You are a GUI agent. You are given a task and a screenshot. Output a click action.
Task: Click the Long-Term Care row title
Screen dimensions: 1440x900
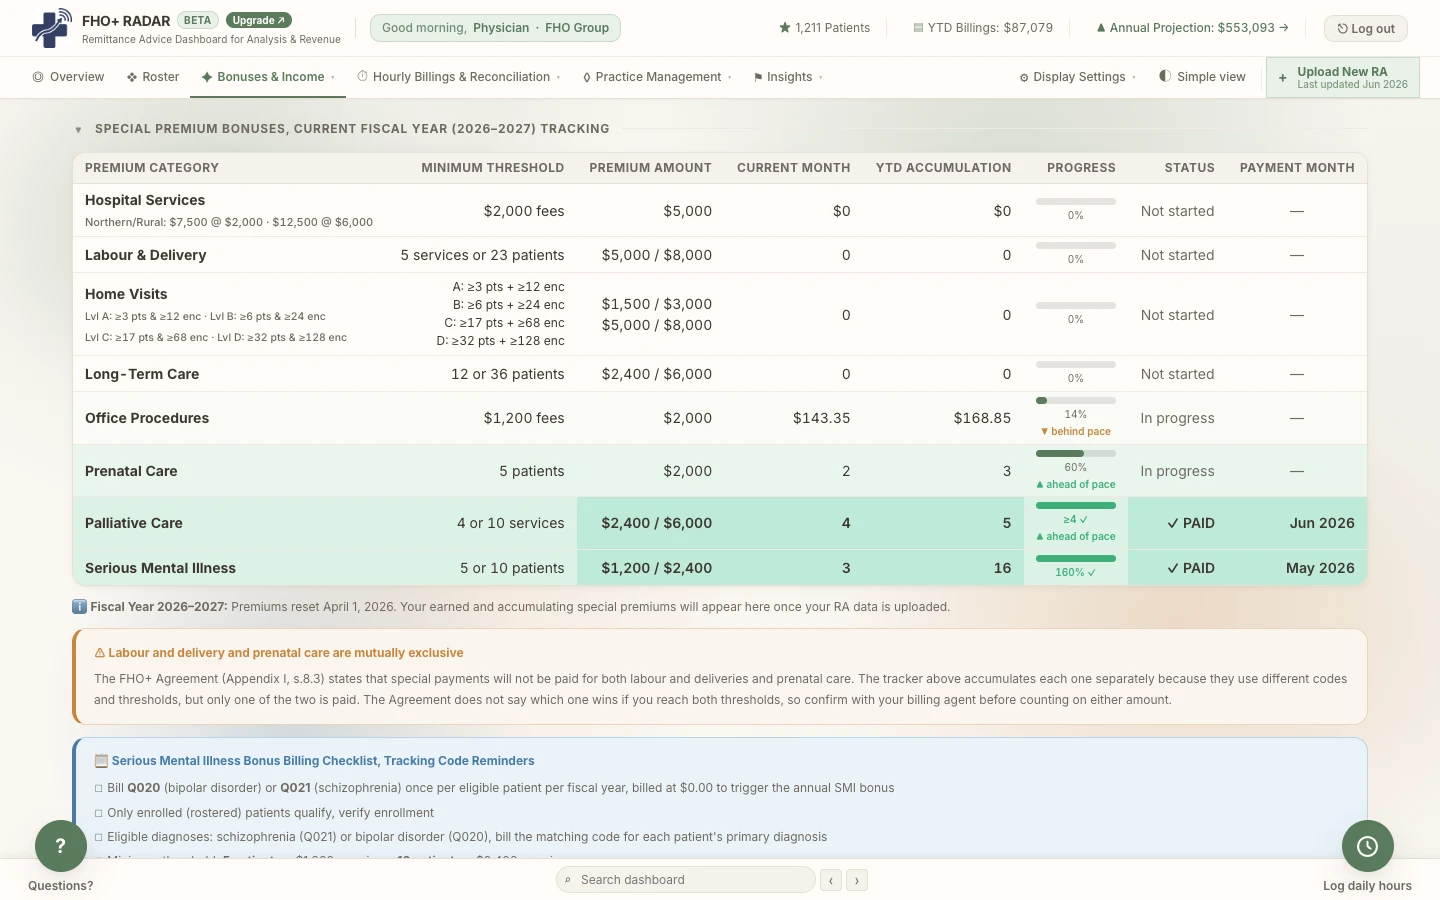(142, 374)
